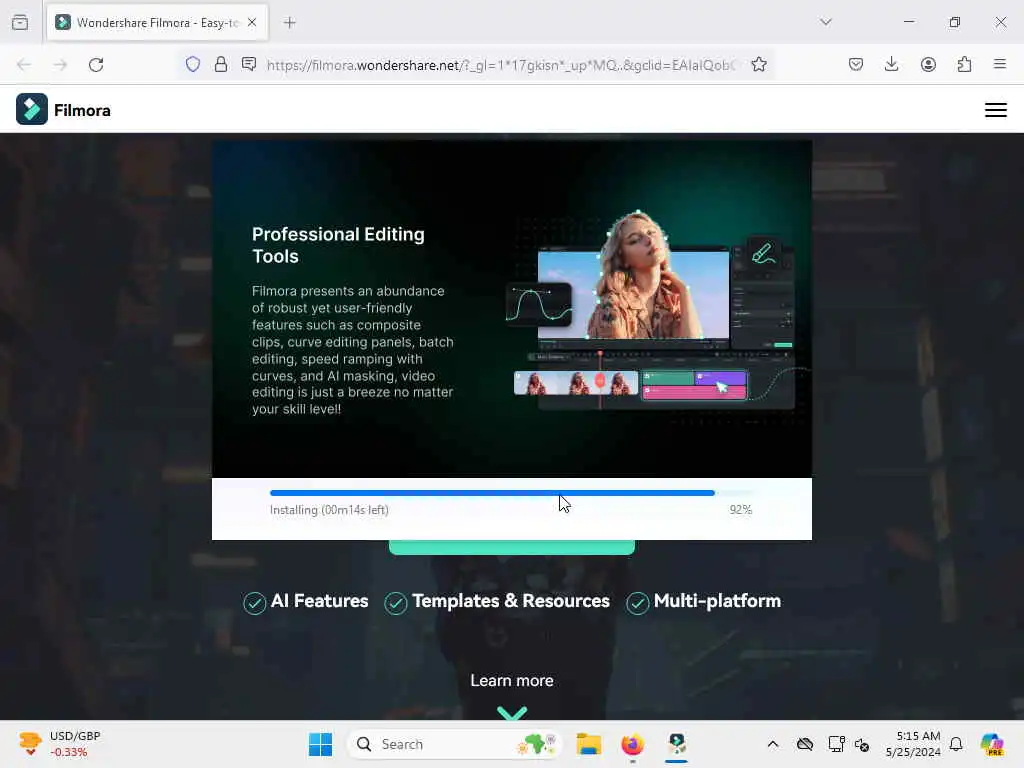Screen dimensions: 1024x768
Task: Bookmark this page with the star
Action: (x=759, y=64)
